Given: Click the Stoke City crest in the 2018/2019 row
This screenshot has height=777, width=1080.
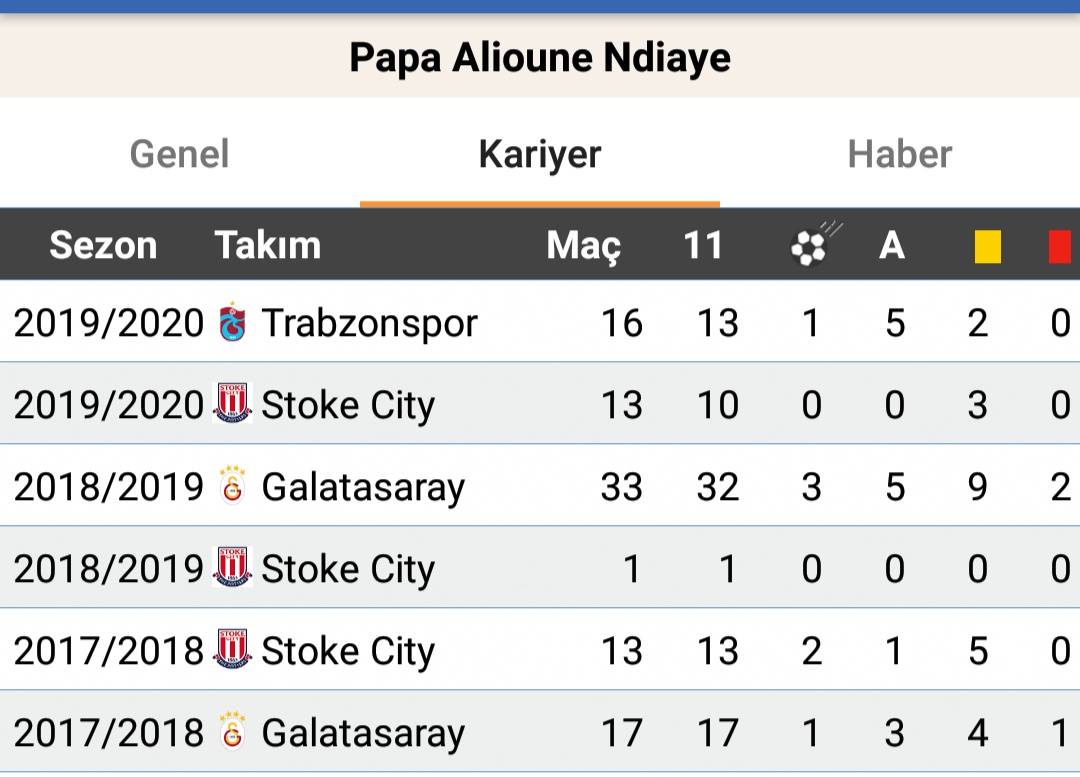Looking at the screenshot, I should (x=232, y=567).
